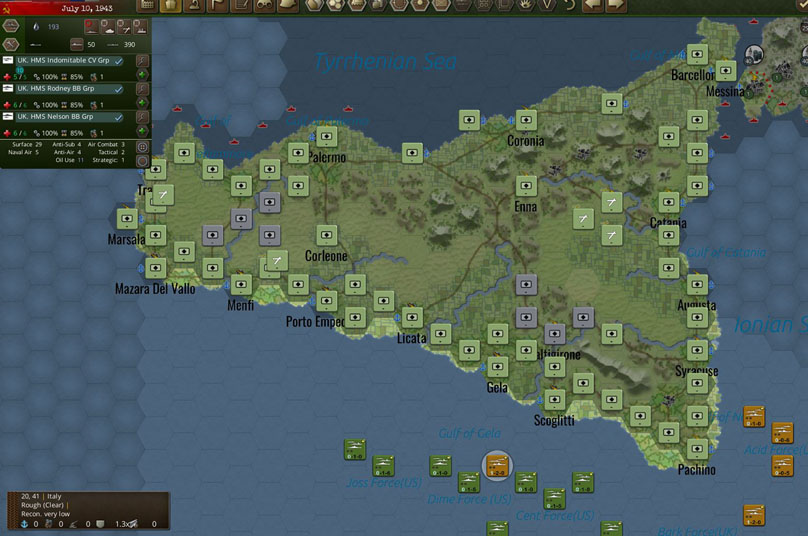Screen dimensions: 808x536
Task: Click the Messina city label
Action: [x=725, y=92]
